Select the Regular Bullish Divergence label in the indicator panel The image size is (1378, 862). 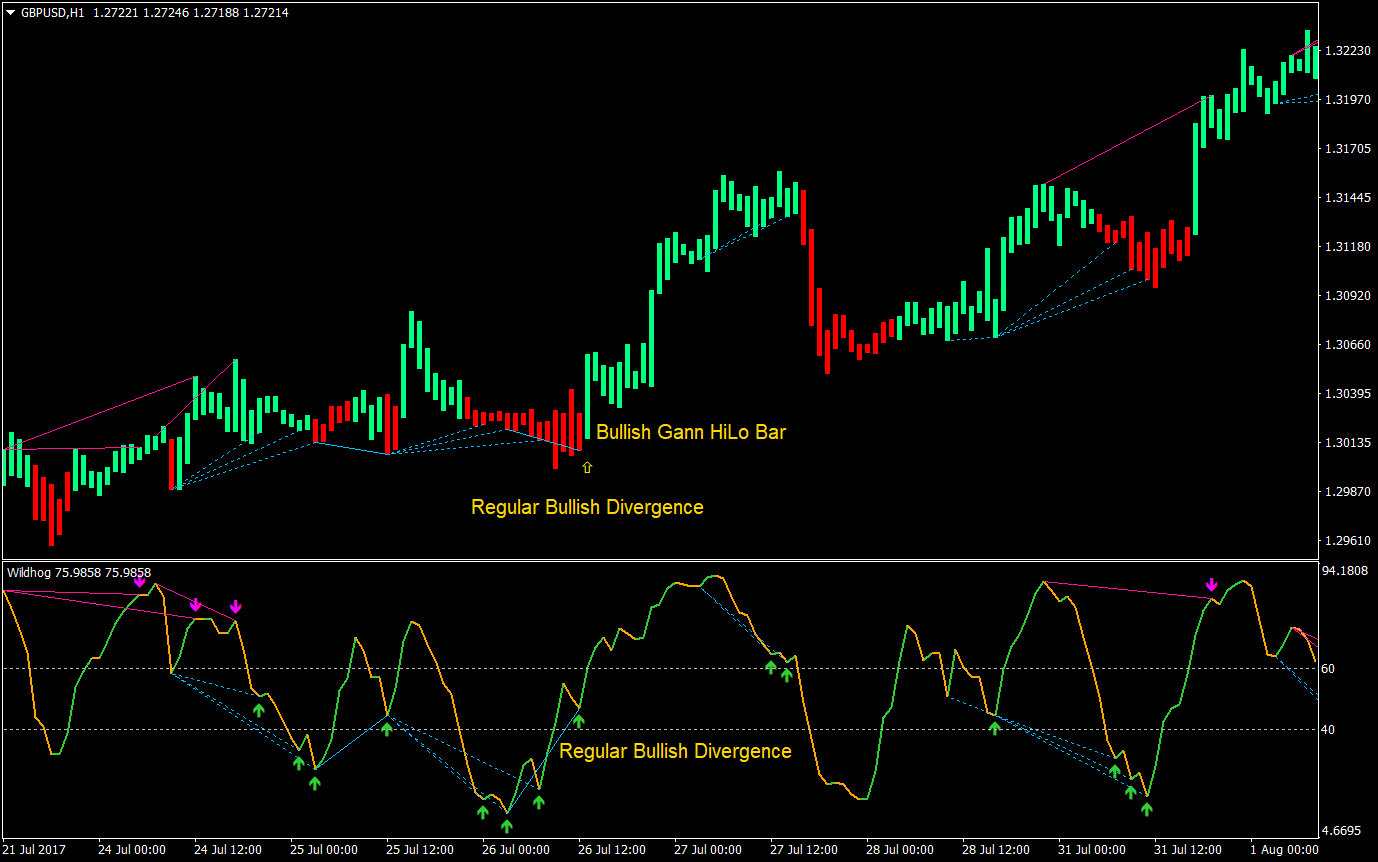point(676,751)
